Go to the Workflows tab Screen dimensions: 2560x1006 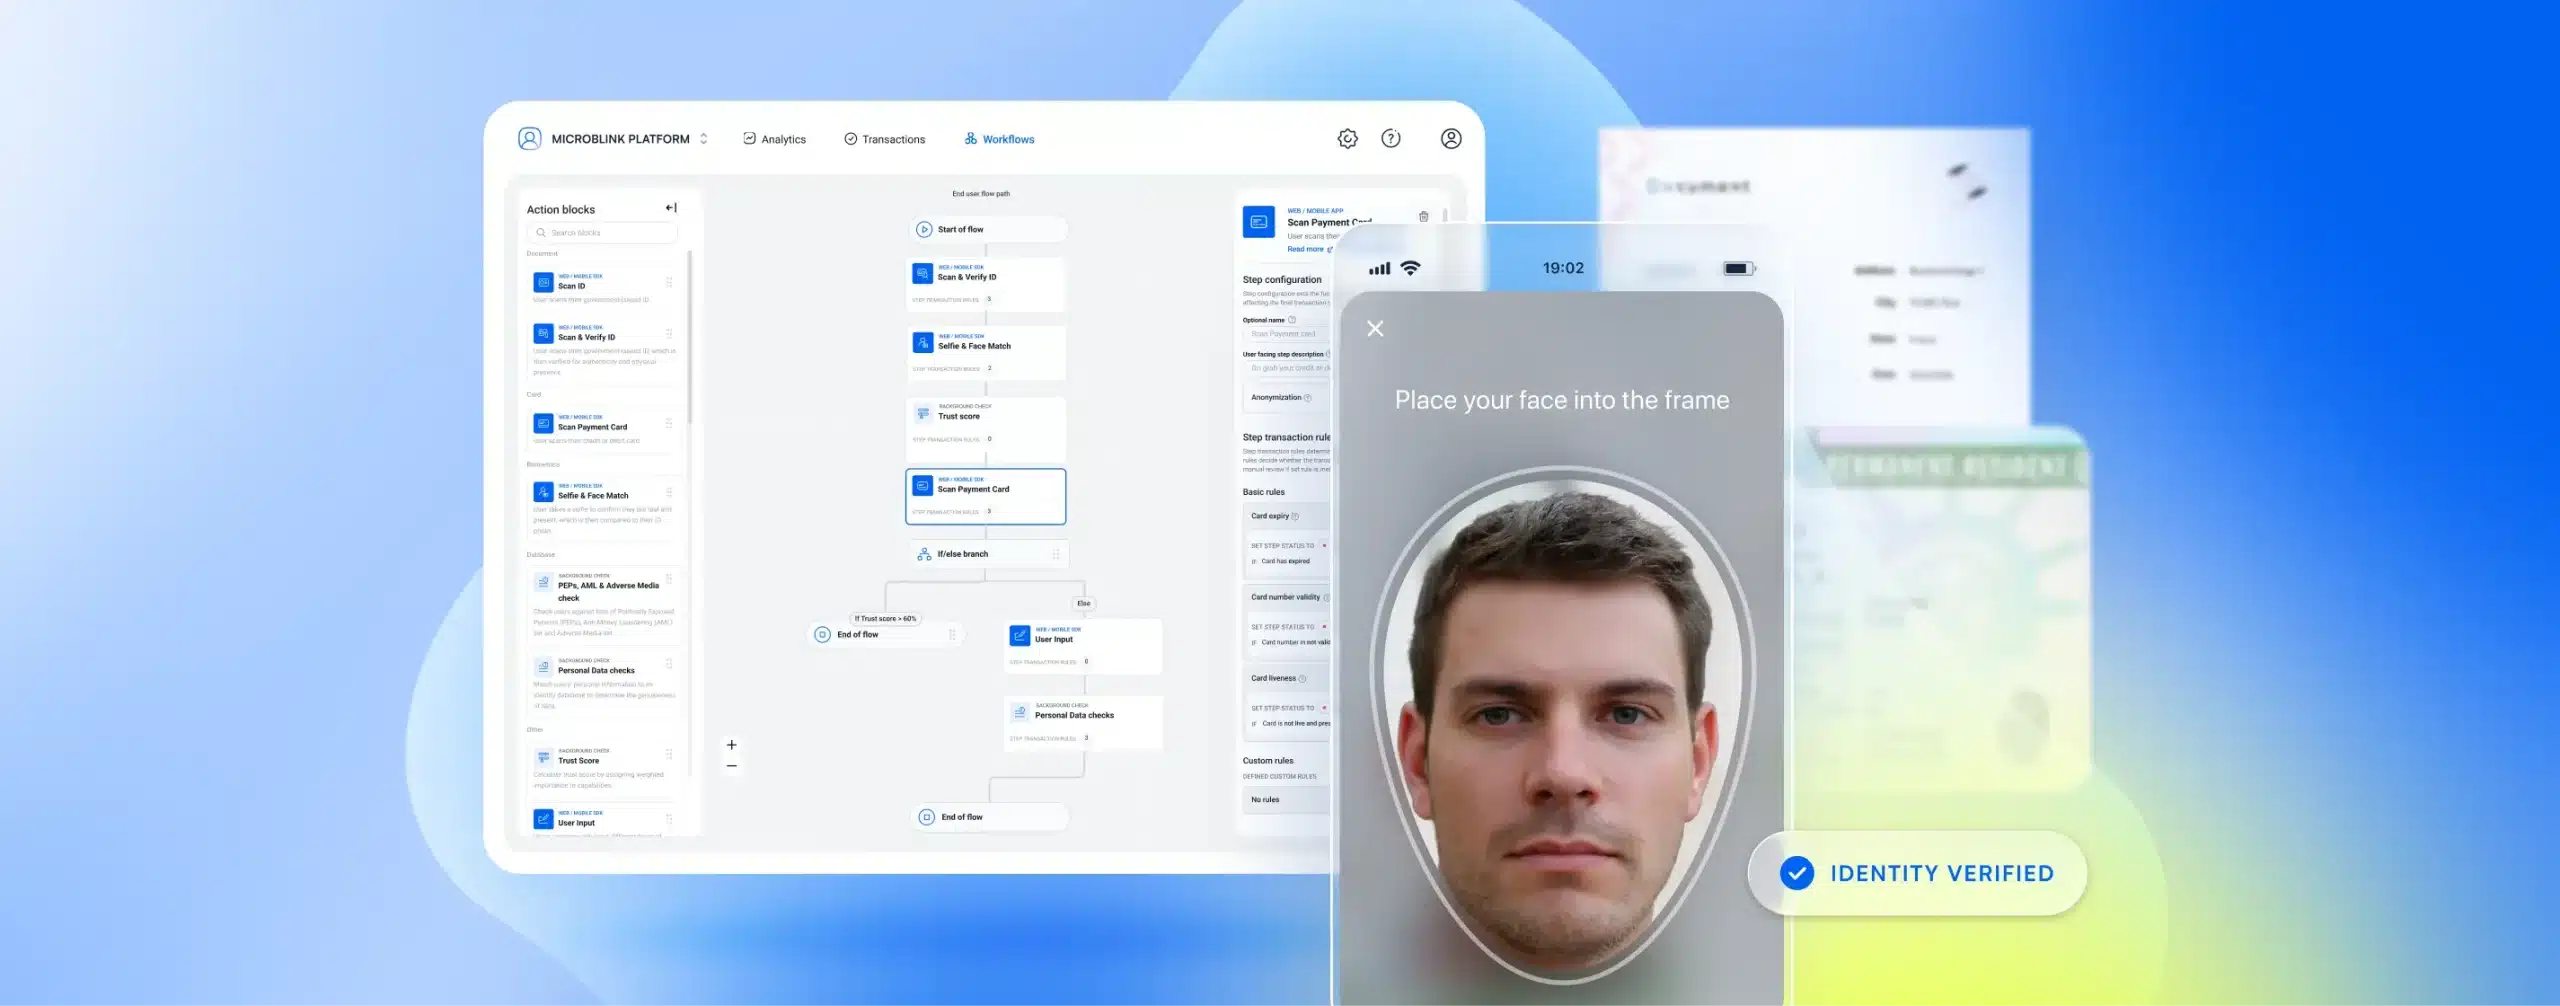999,139
